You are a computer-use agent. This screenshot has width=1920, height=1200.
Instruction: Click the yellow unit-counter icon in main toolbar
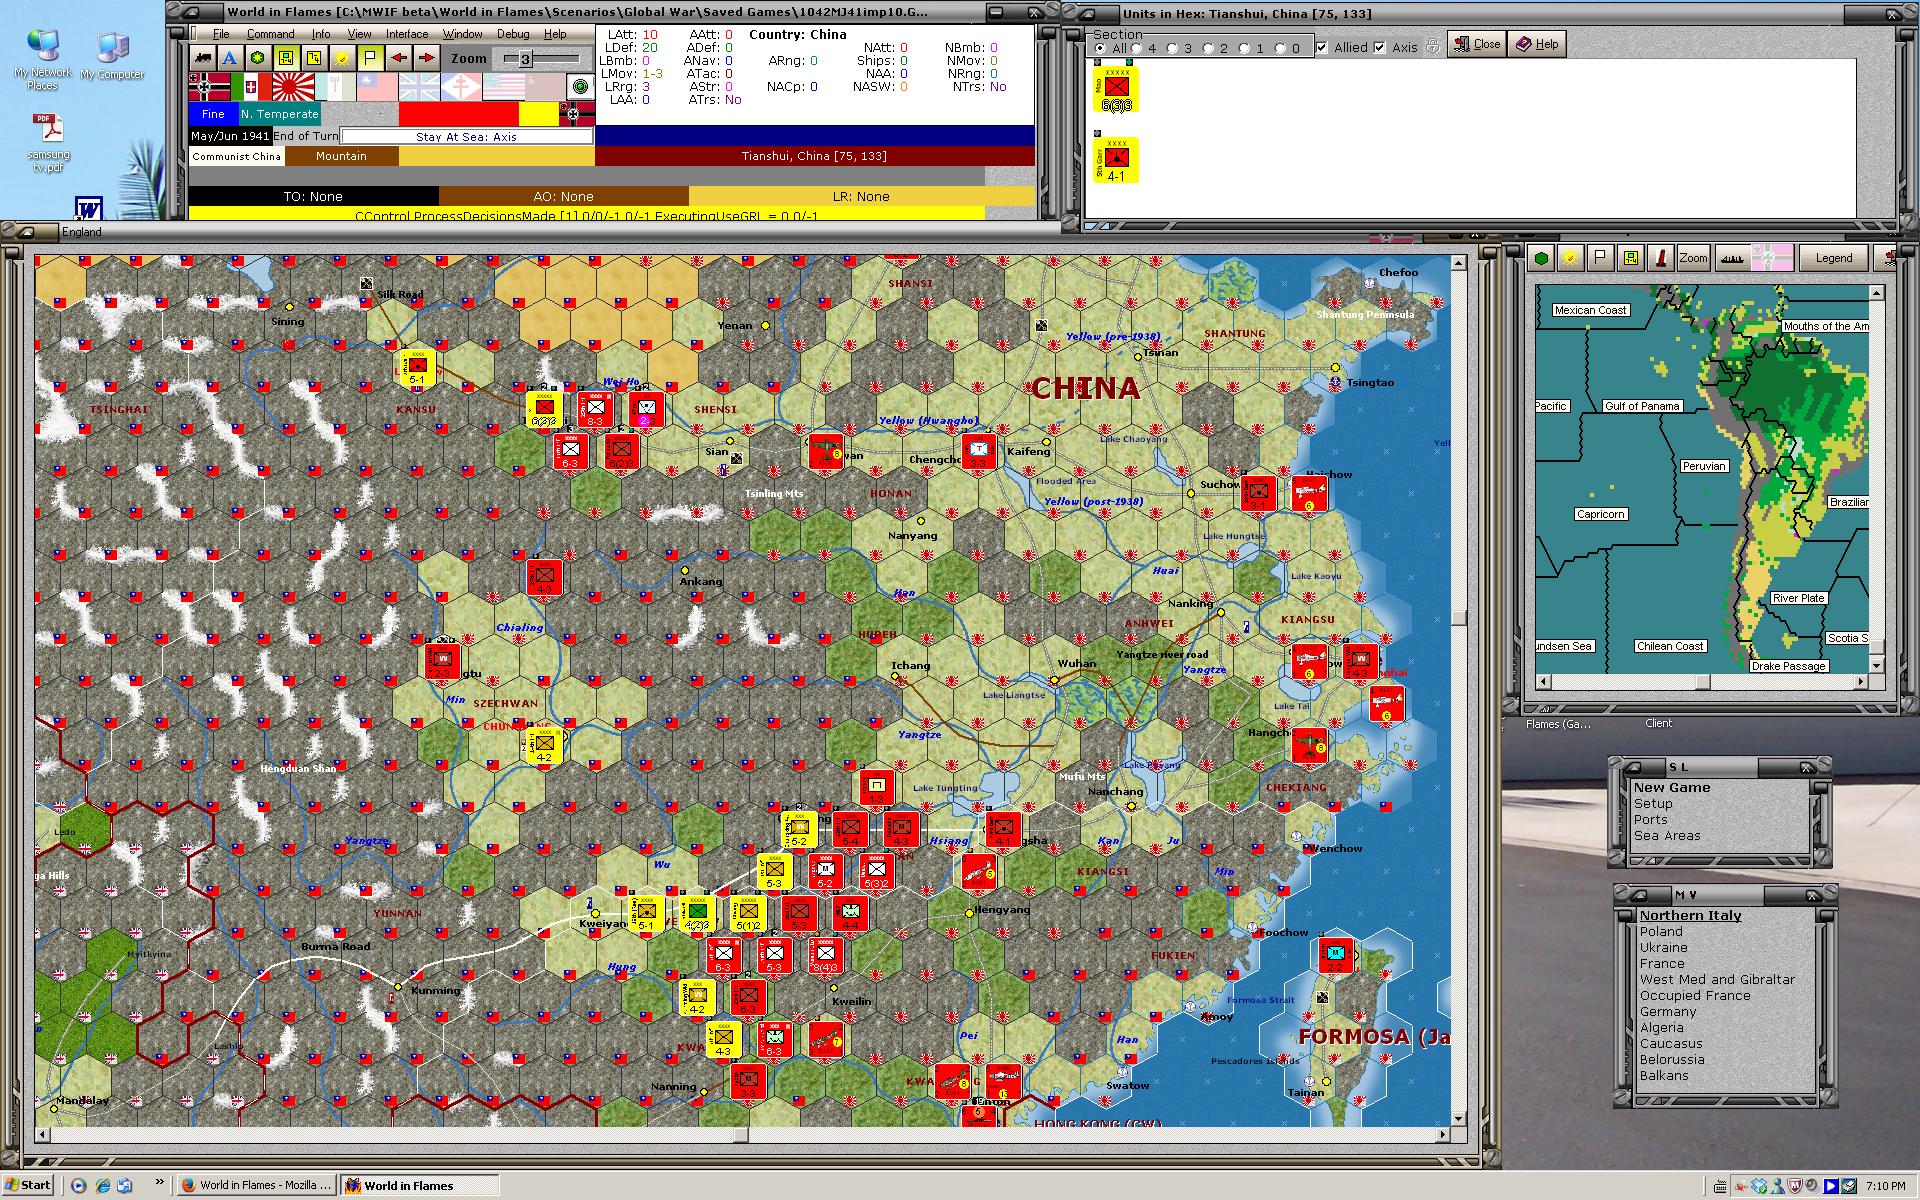coord(286,58)
